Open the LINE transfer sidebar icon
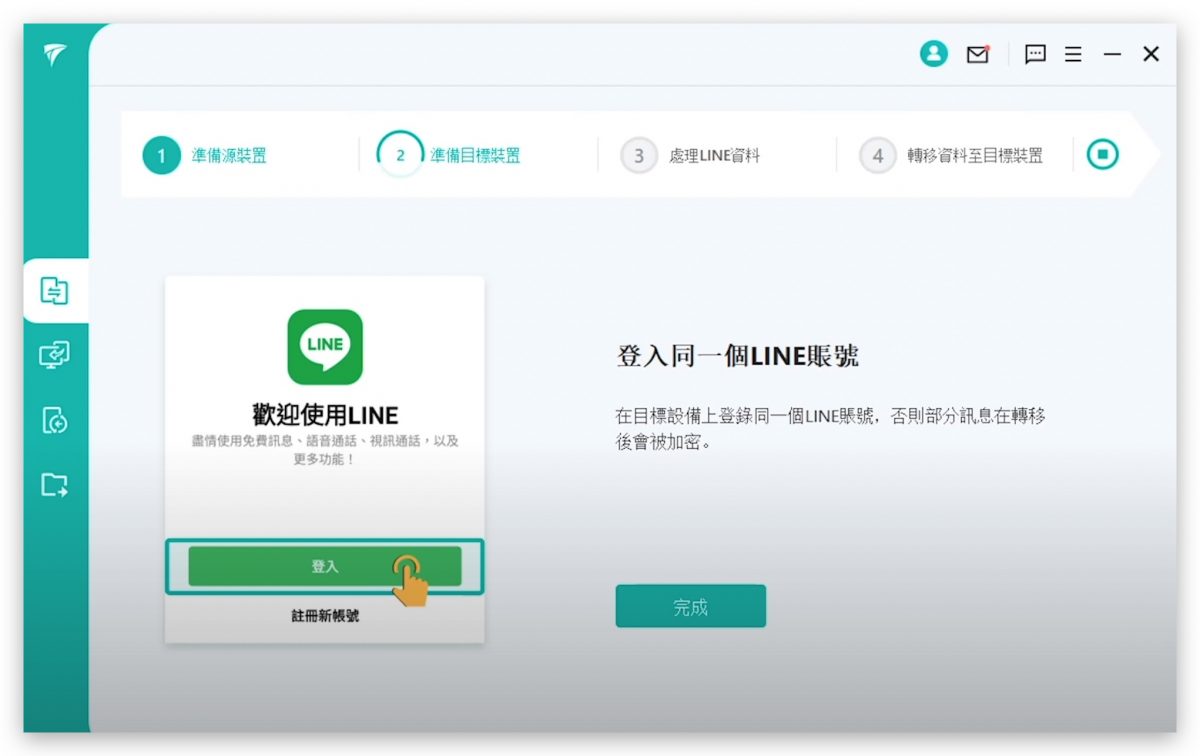 (x=54, y=291)
